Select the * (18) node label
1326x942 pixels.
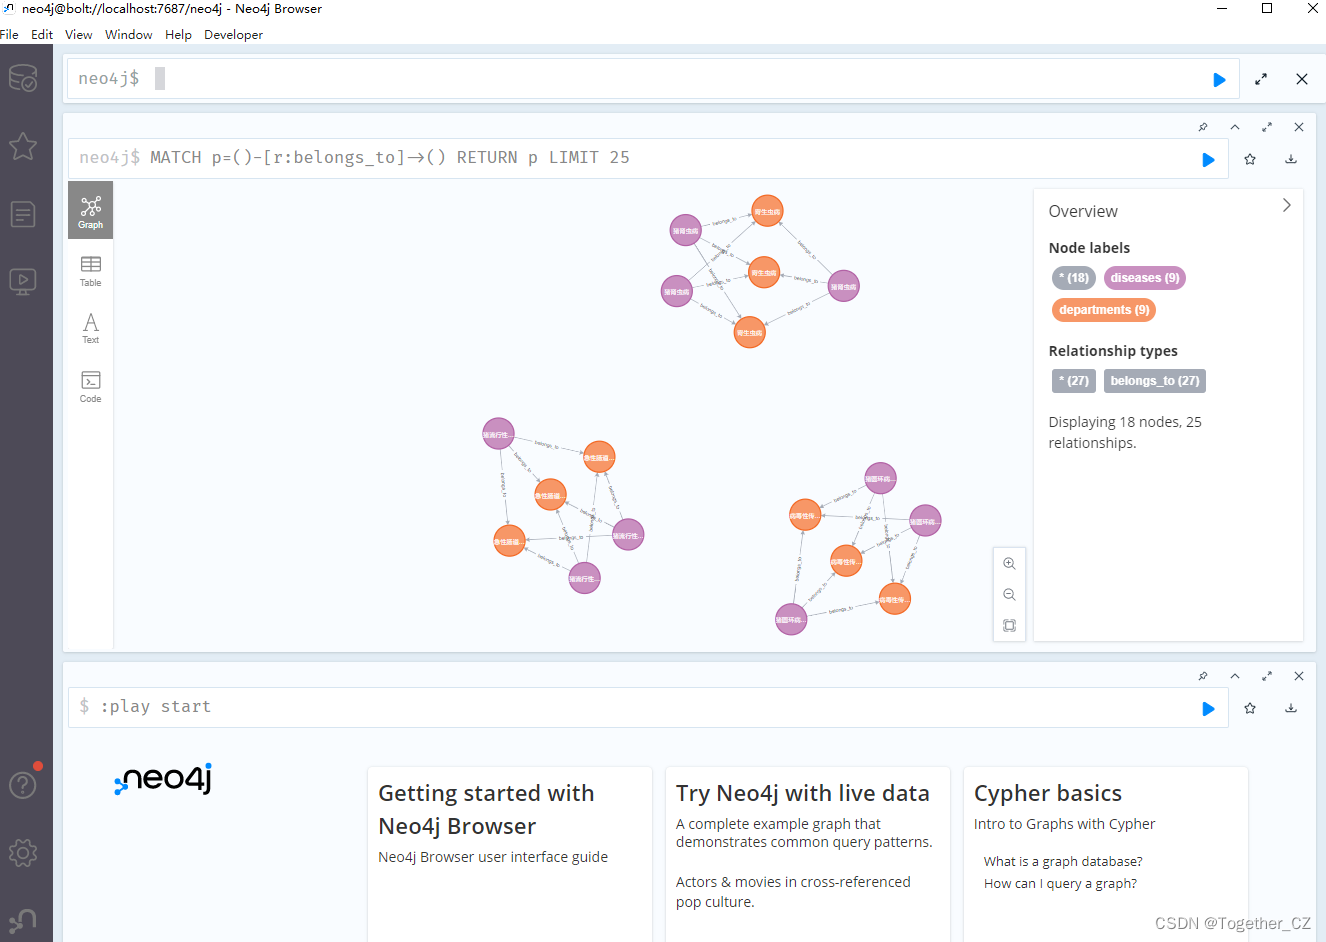pos(1074,278)
